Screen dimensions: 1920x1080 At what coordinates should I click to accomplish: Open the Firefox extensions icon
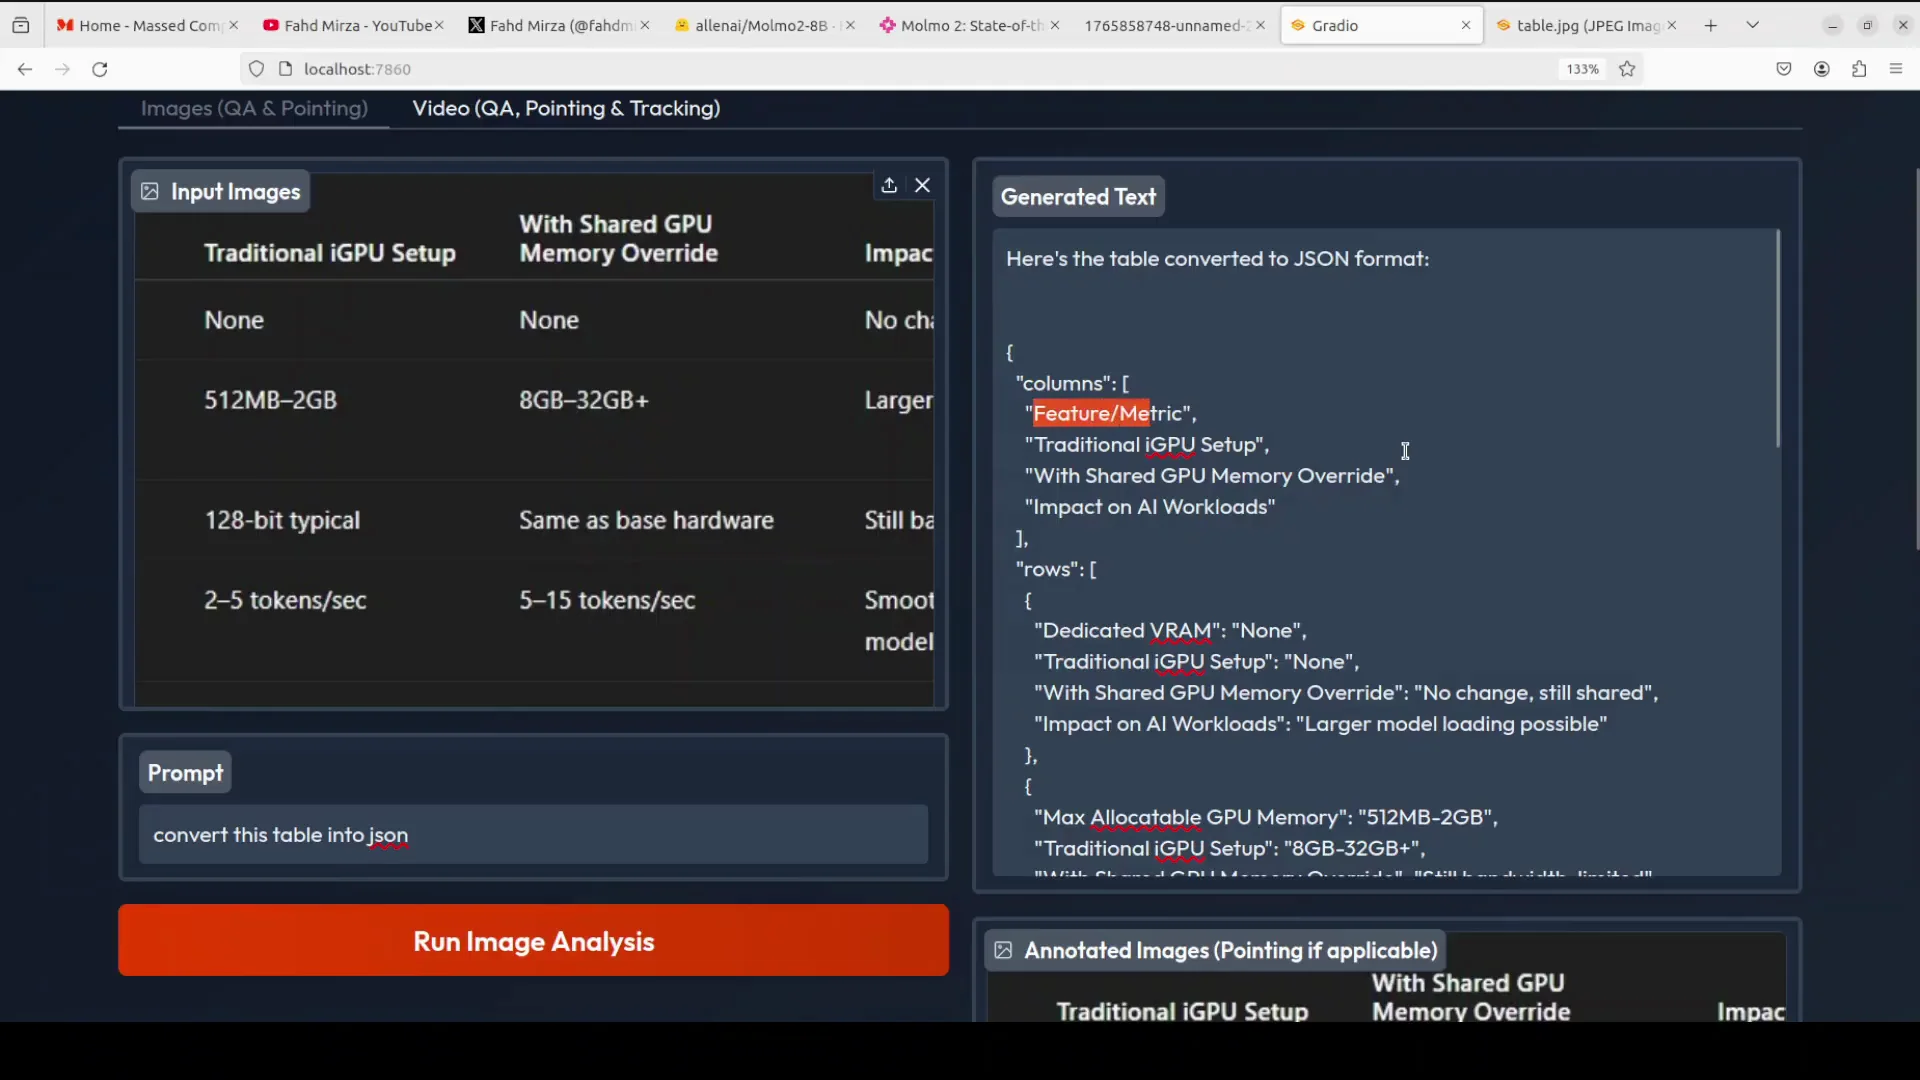point(1859,69)
